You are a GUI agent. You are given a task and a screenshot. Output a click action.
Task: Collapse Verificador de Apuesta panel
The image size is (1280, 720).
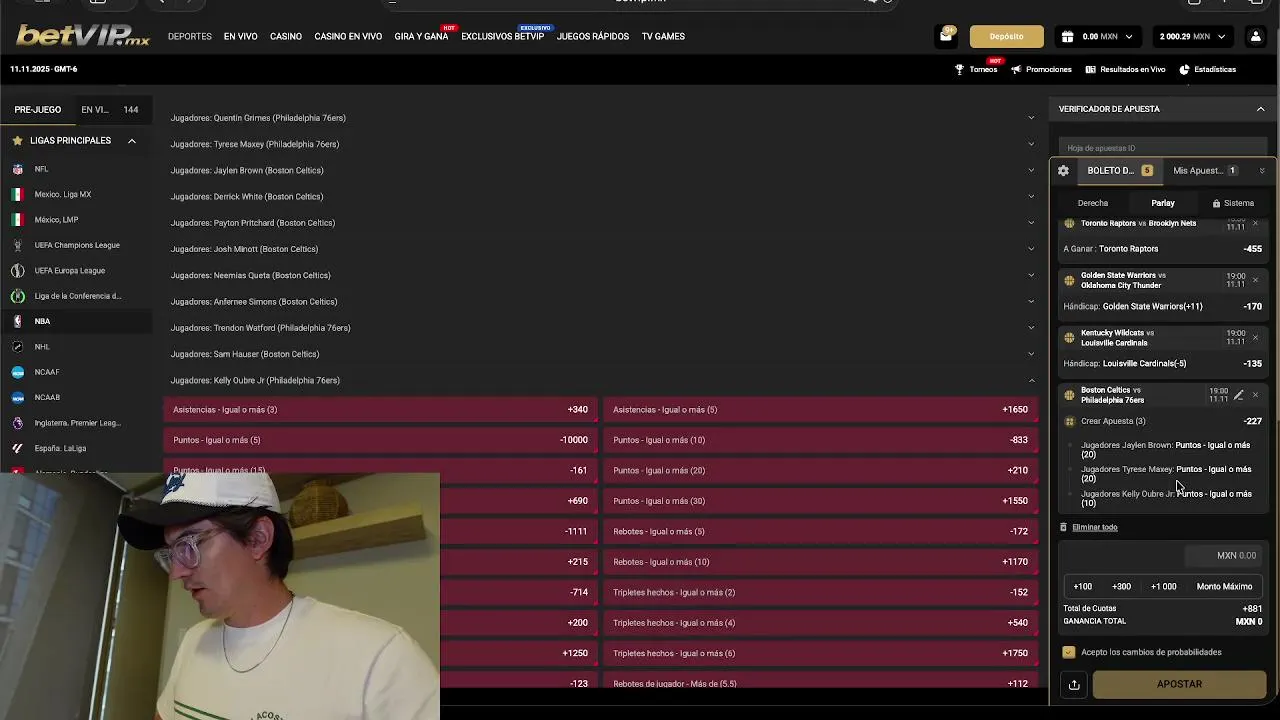[1260, 109]
